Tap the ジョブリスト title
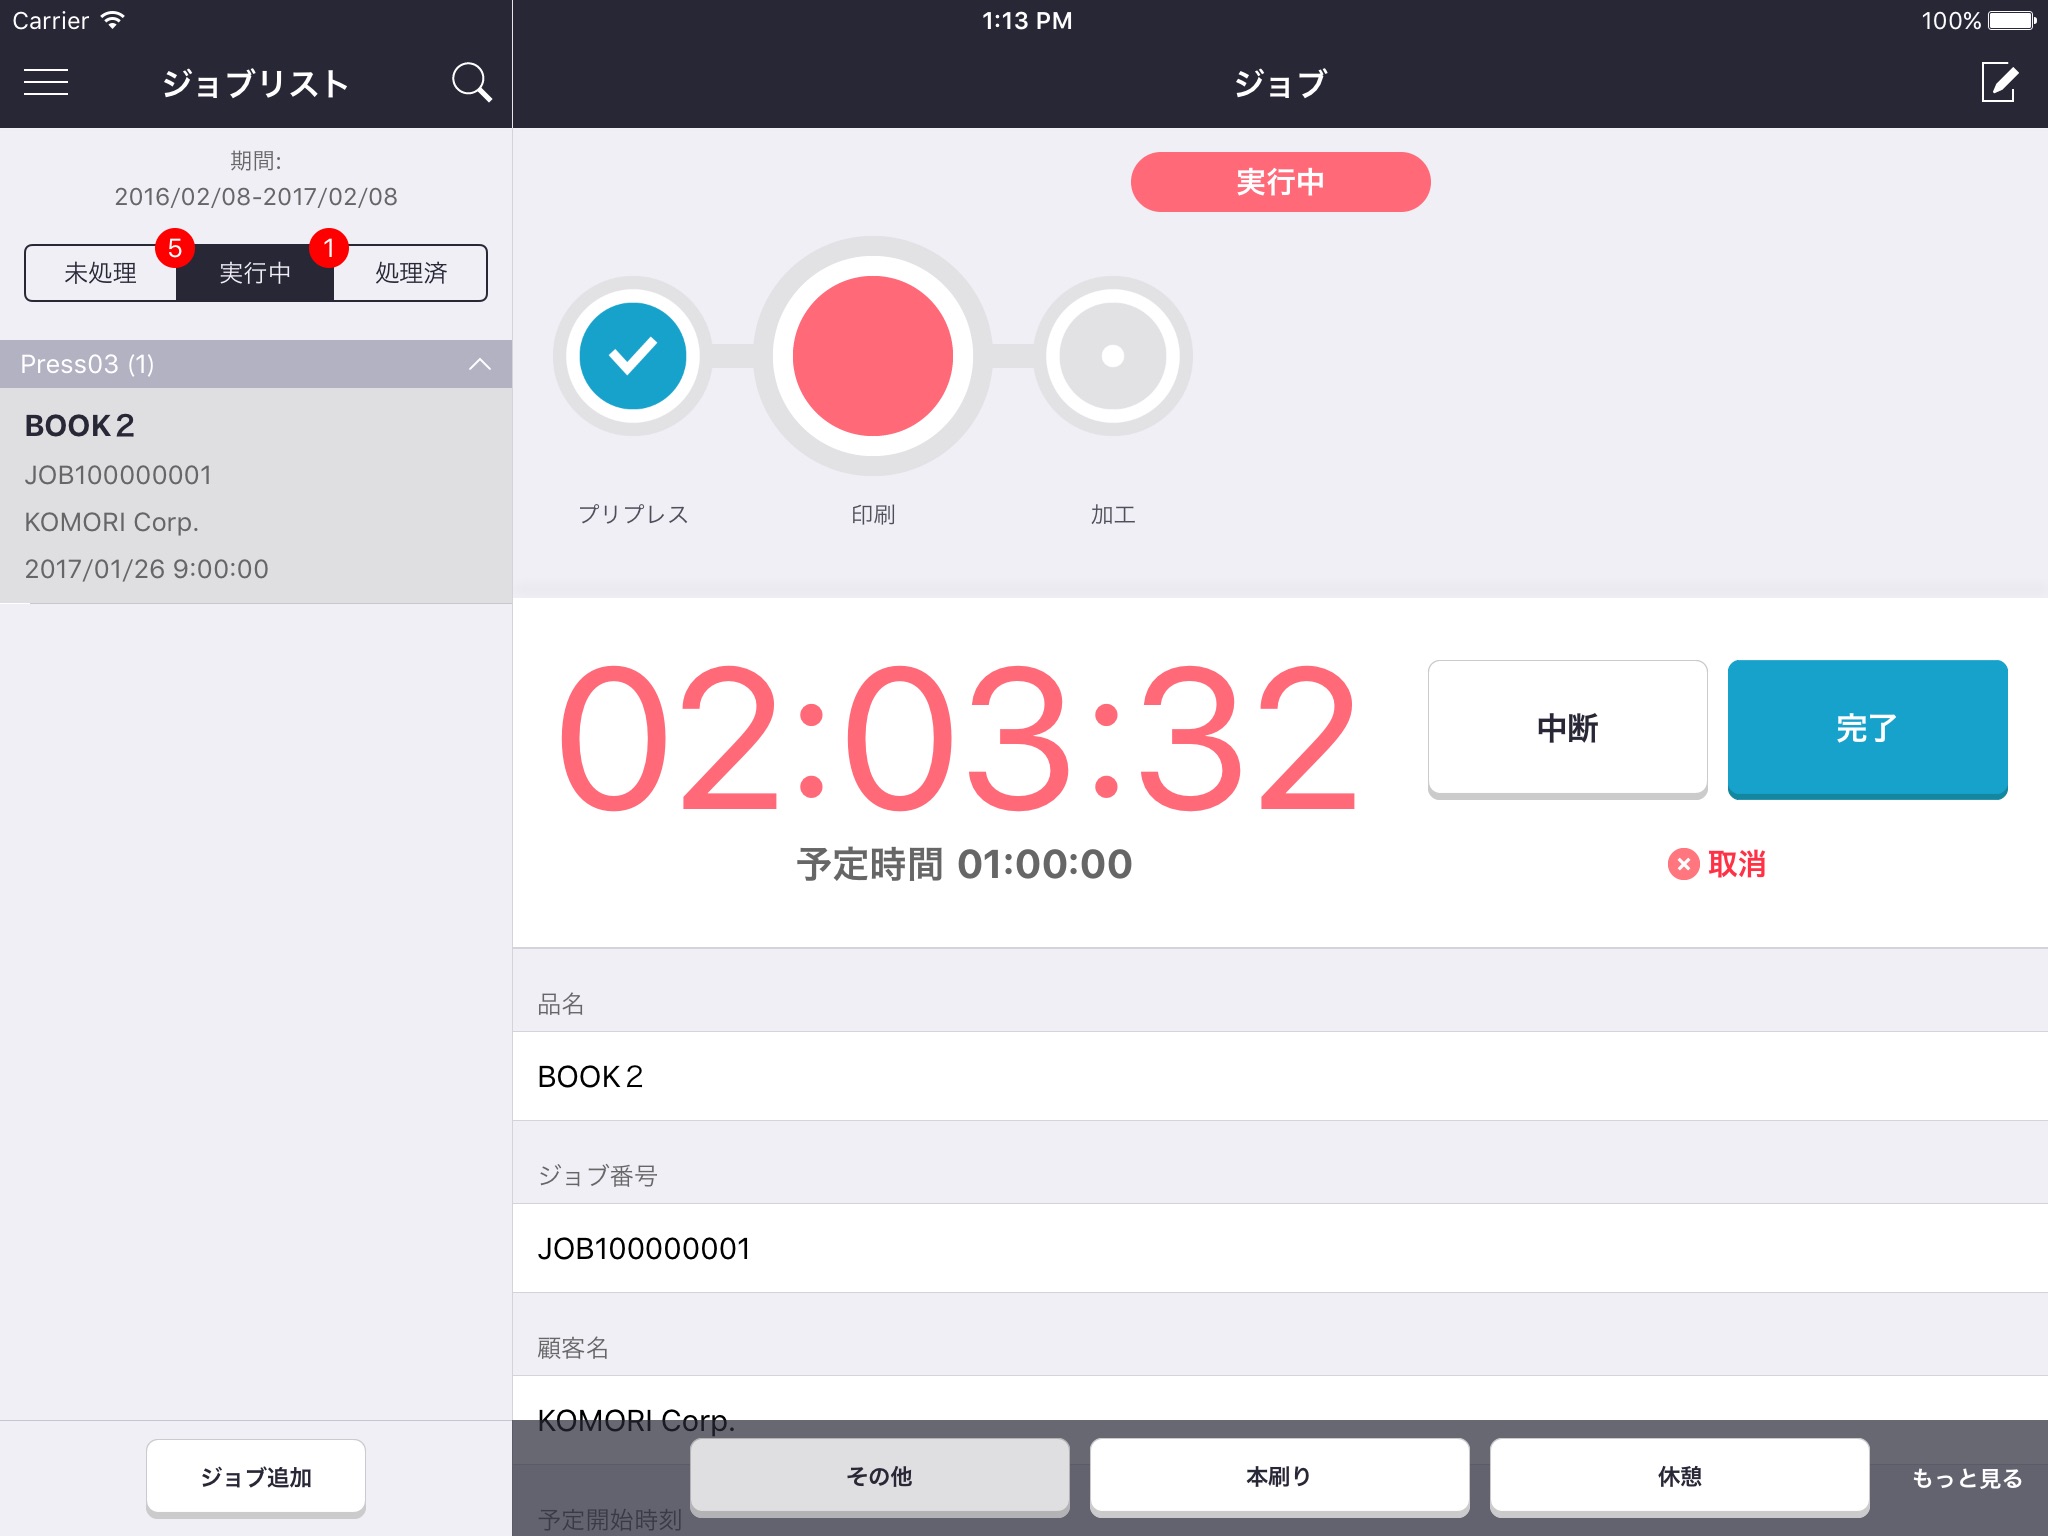Viewport: 2048px width, 1536px height. [x=256, y=83]
